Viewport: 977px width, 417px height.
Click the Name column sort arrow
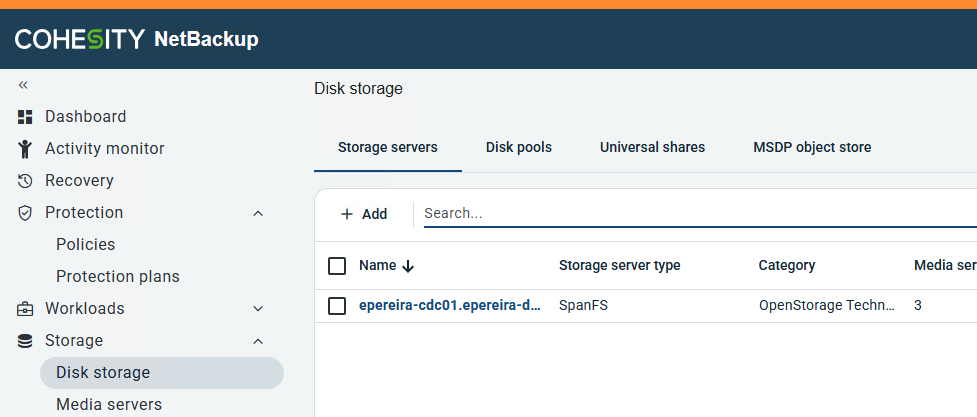(407, 266)
